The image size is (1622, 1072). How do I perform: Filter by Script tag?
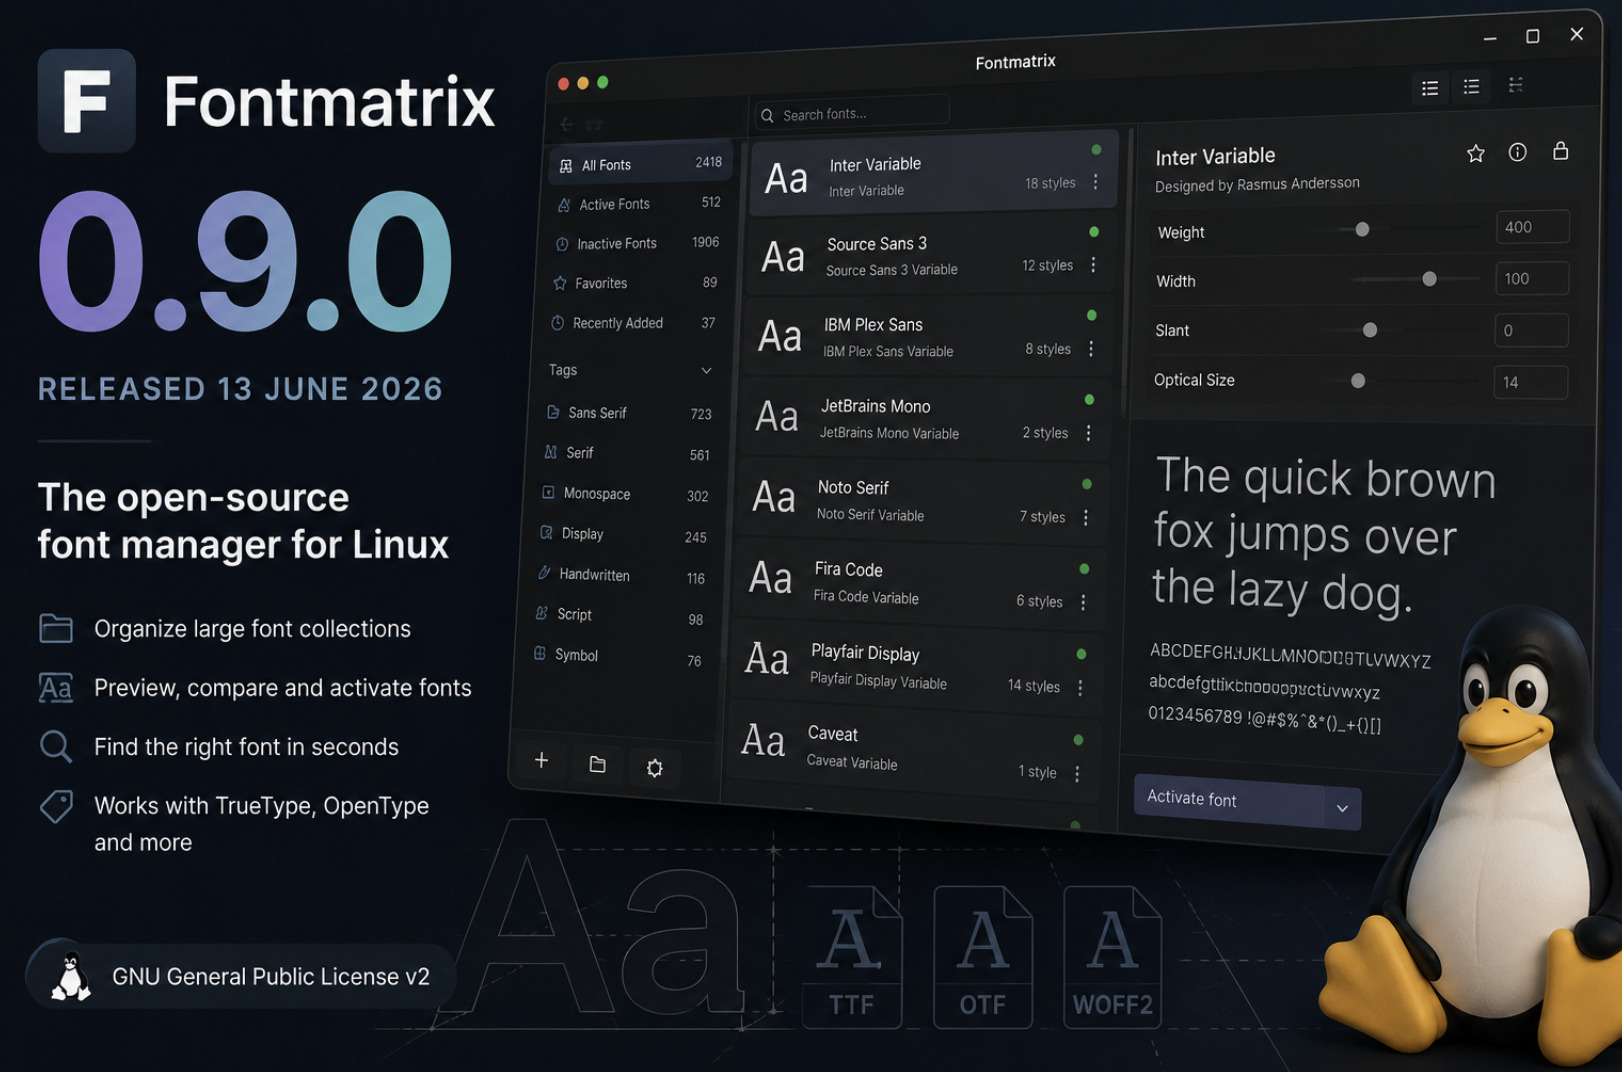point(618,616)
